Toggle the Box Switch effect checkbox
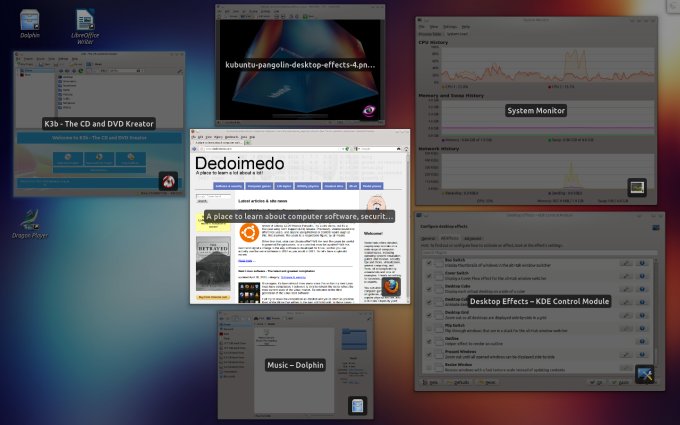Viewport: 680px width, 425px height. 428,263
